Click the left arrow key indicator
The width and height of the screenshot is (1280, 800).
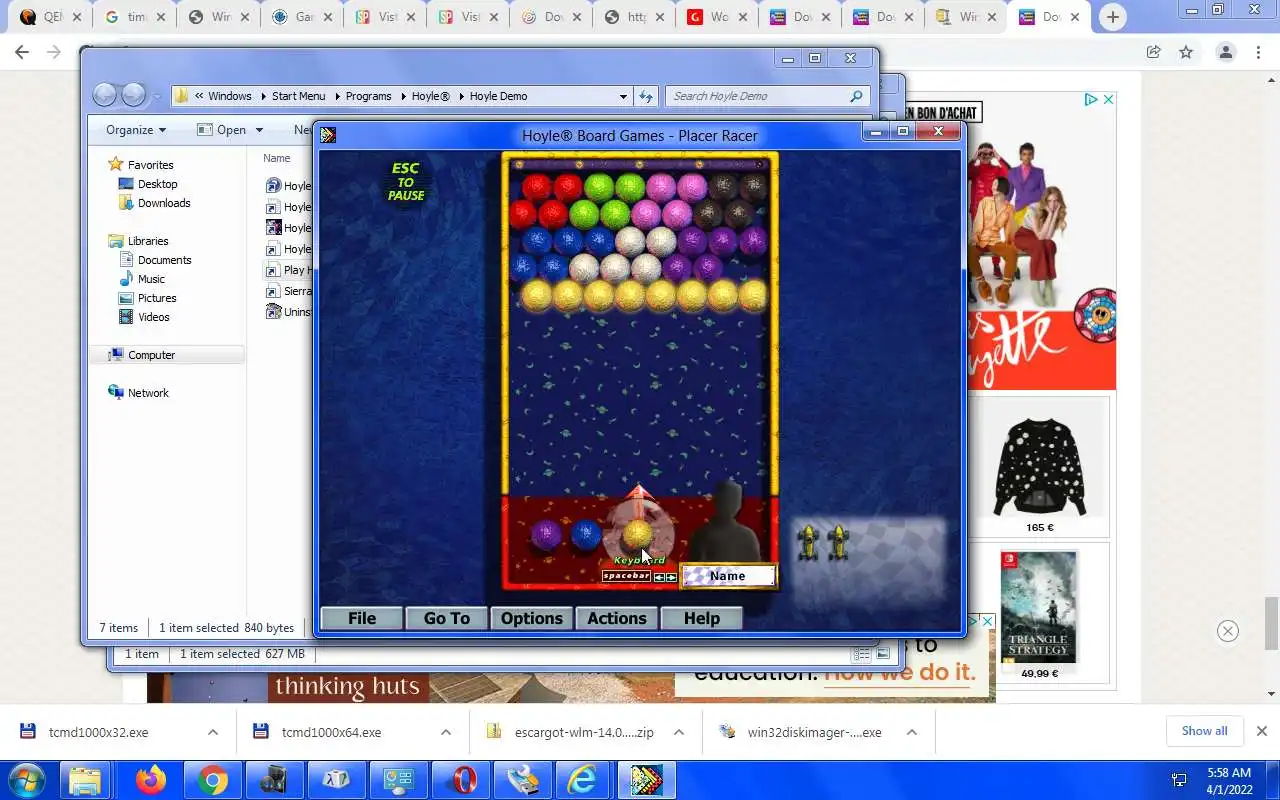659,577
